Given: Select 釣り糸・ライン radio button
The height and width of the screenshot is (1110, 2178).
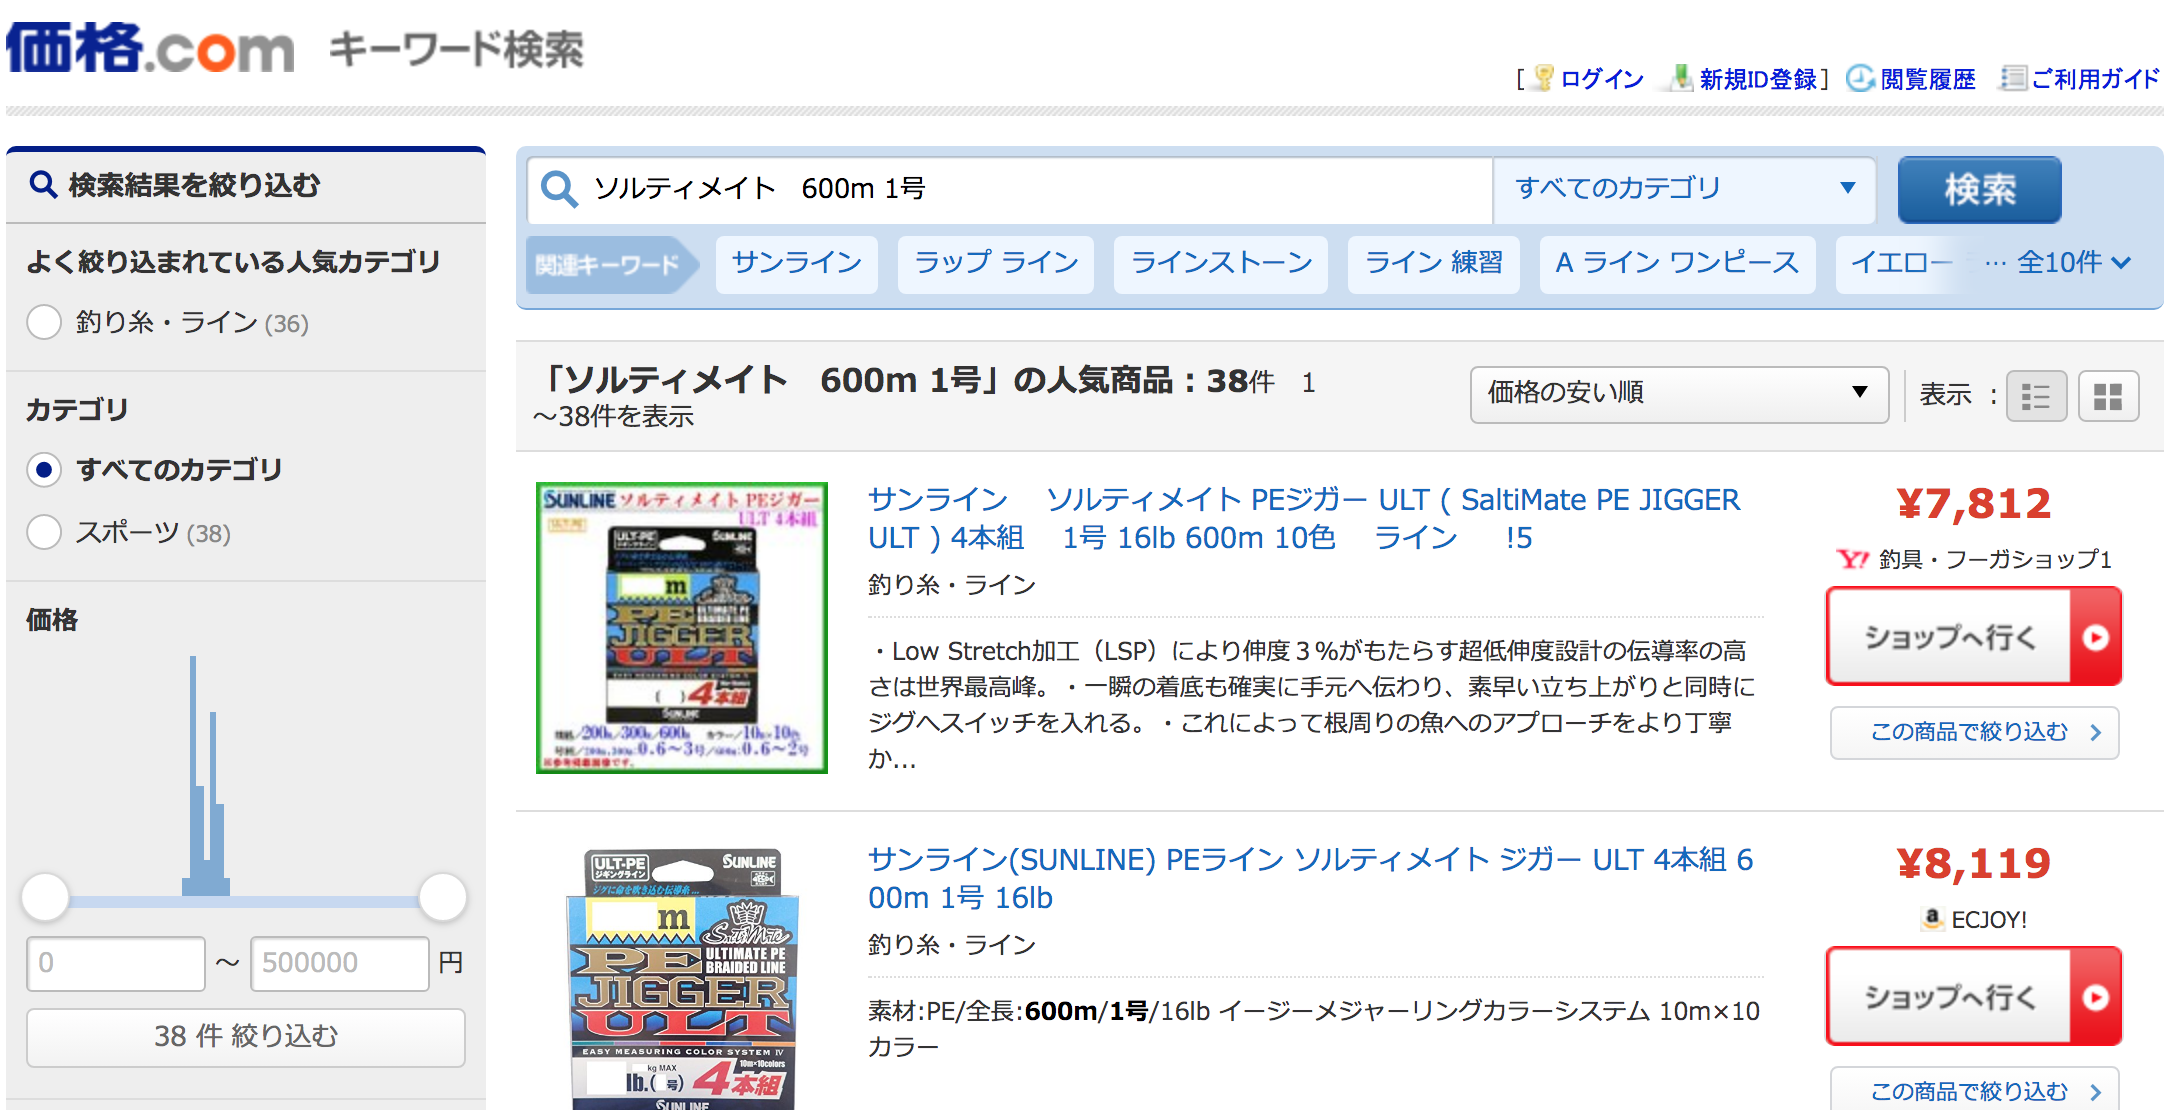Looking at the screenshot, I should click(x=44, y=322).
